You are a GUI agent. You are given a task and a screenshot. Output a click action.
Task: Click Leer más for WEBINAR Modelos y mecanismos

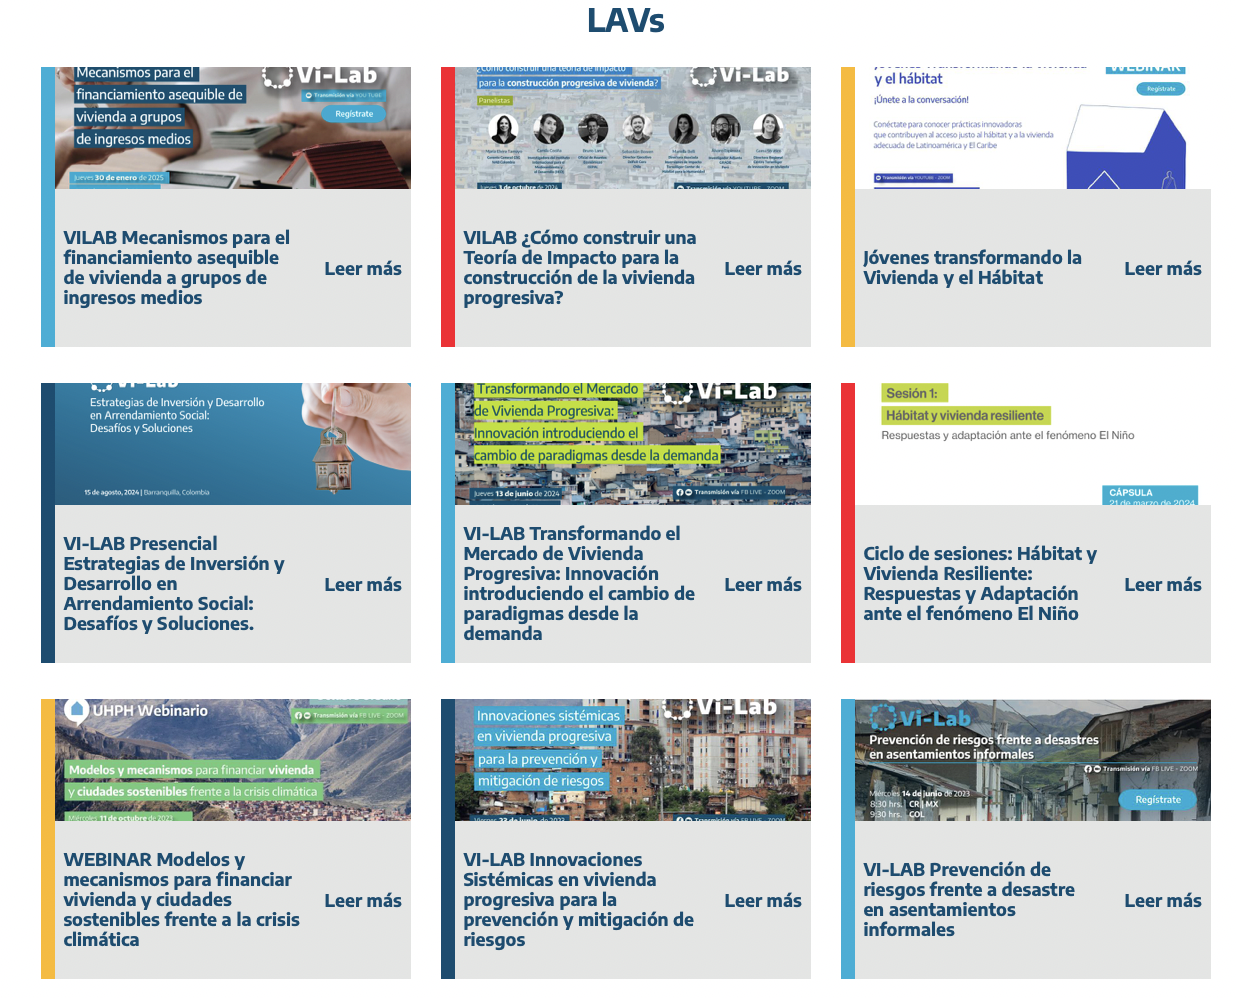click(363, 901)
